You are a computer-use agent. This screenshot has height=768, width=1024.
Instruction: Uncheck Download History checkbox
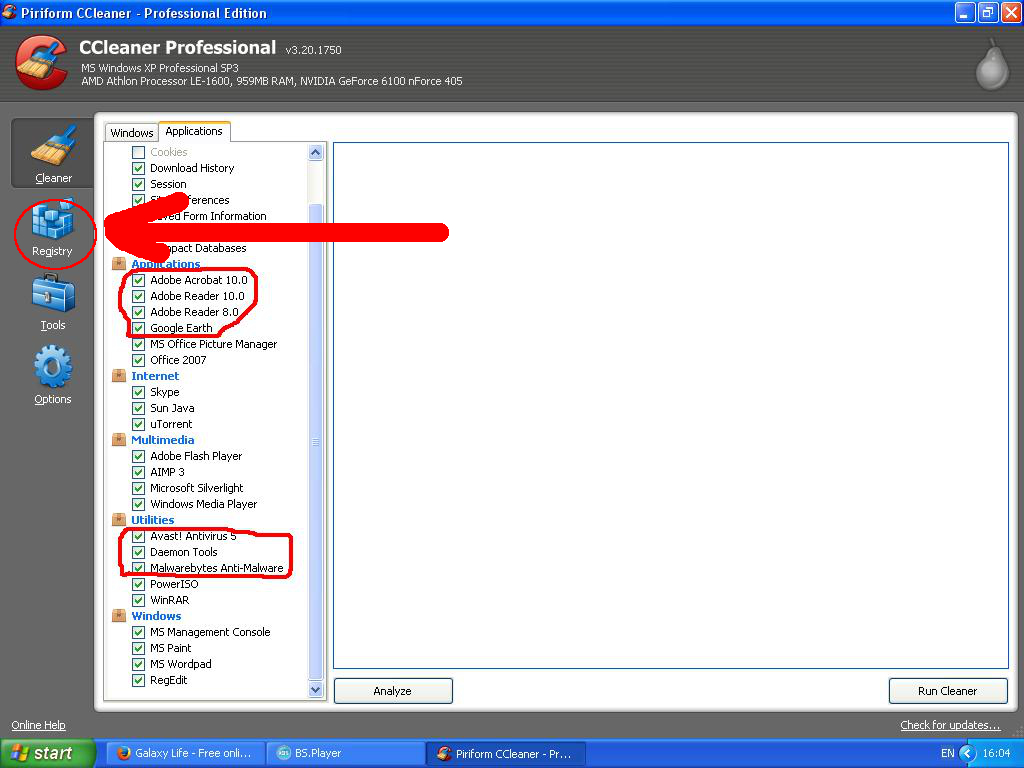138,168
